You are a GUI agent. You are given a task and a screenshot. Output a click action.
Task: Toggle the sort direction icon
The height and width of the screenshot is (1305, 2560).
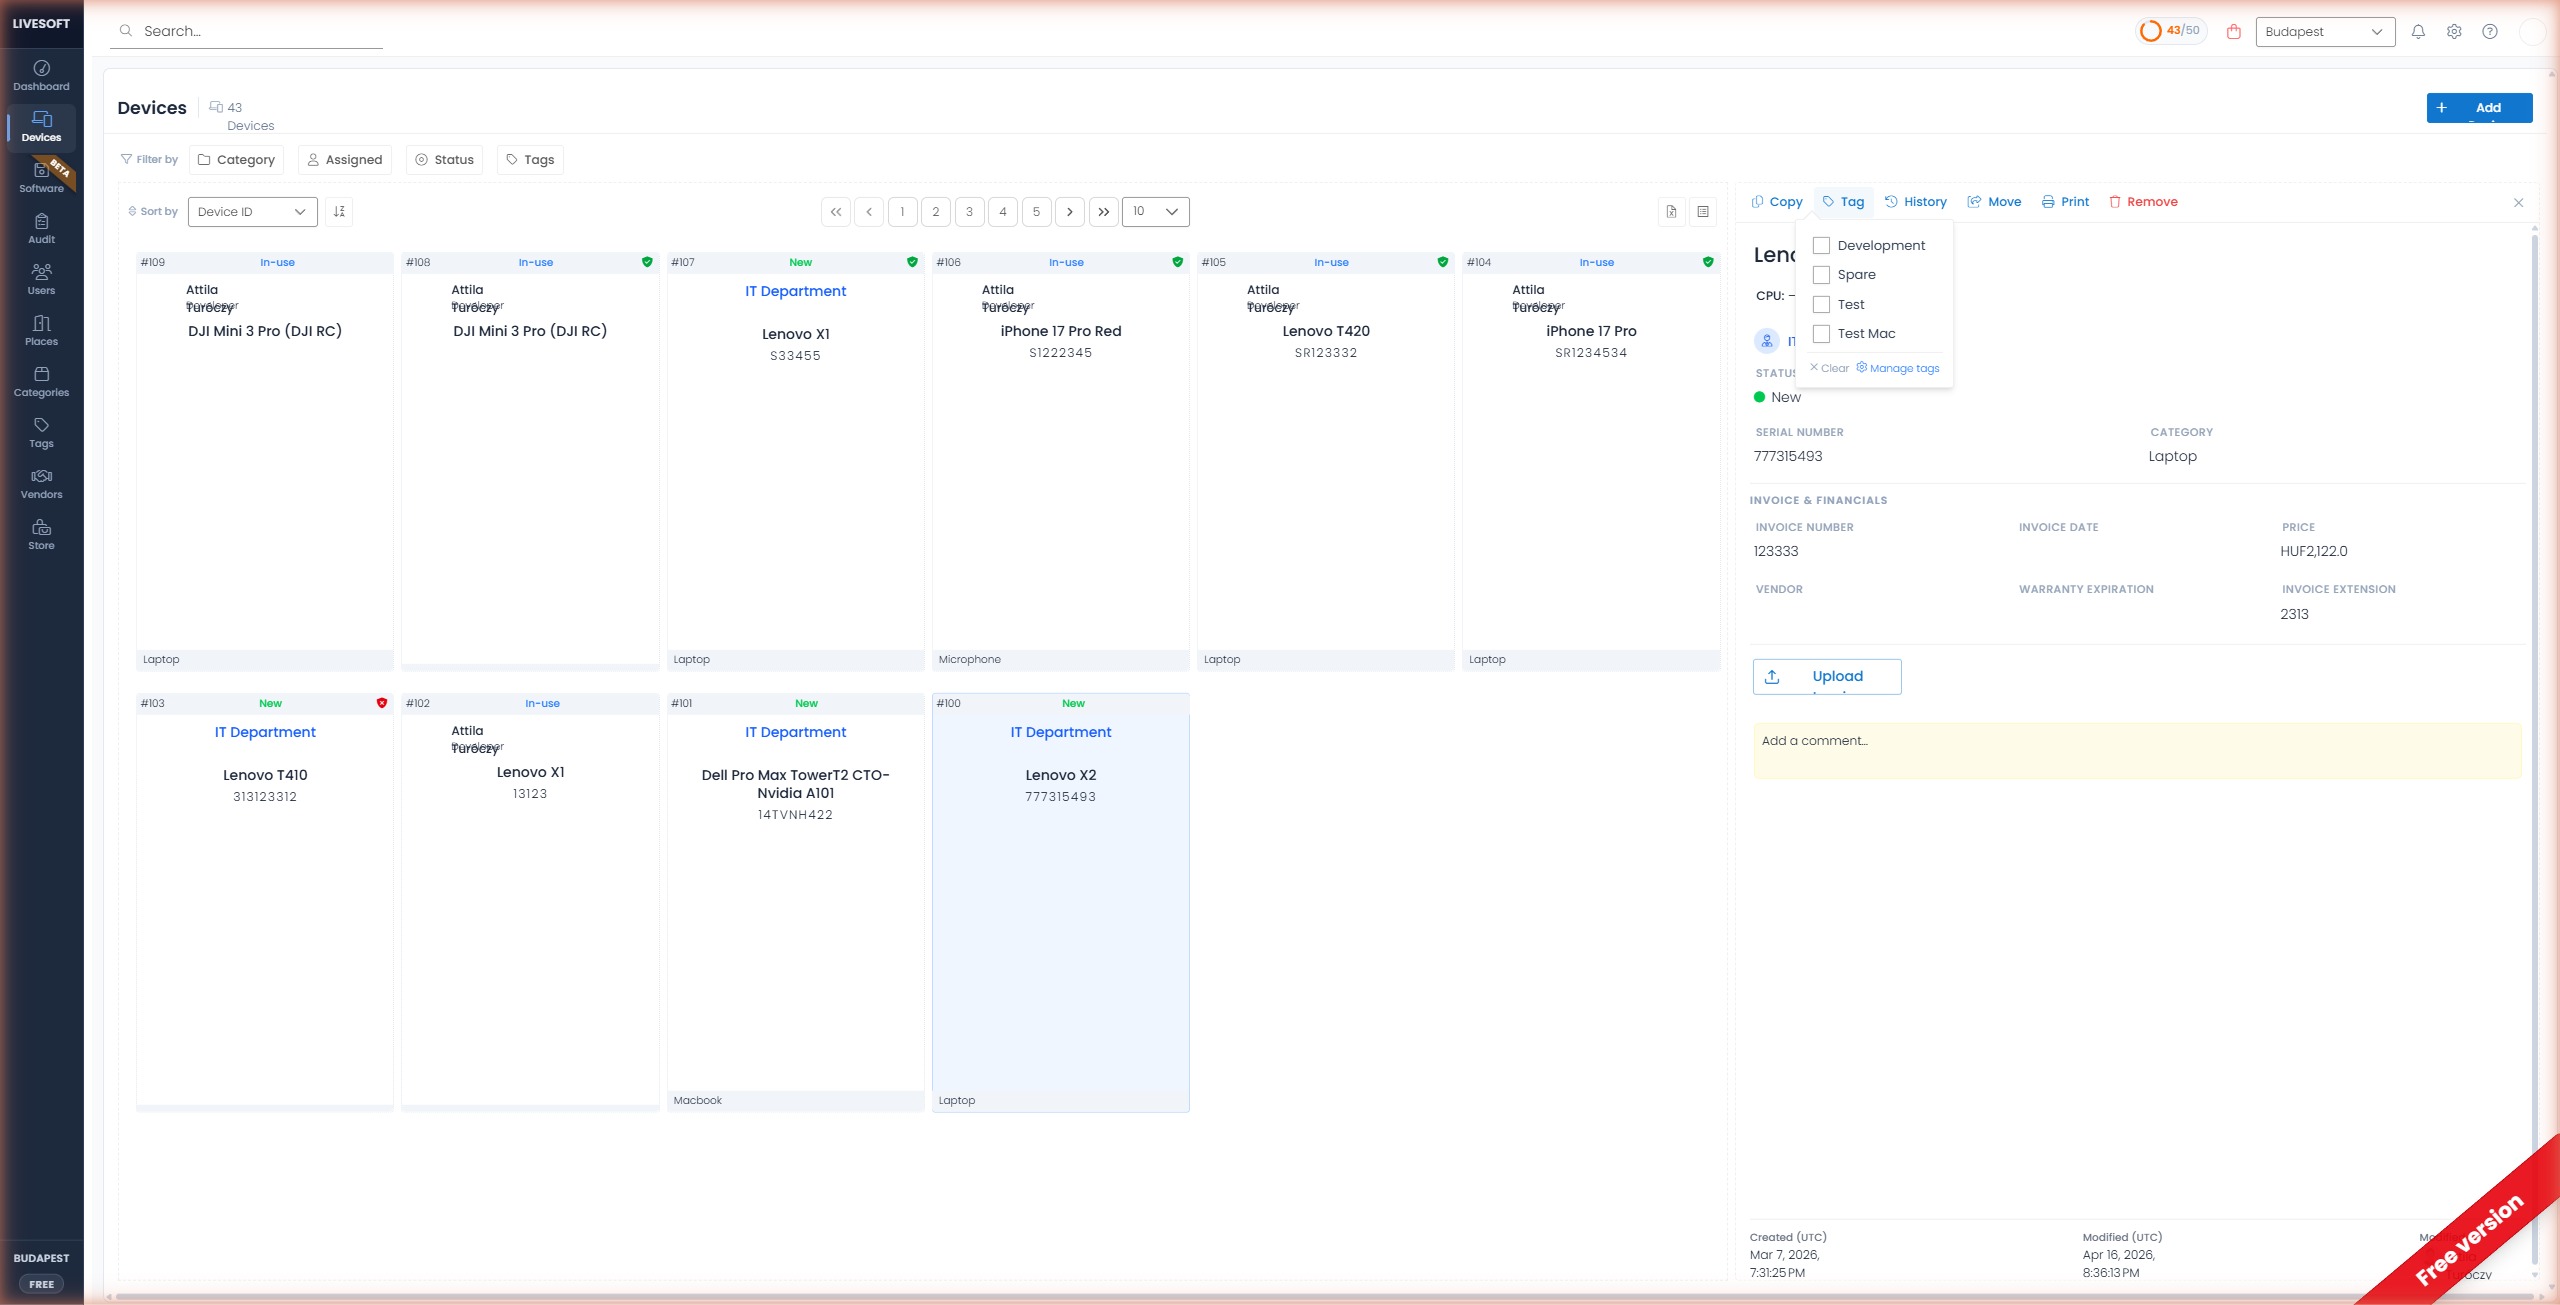339,211
